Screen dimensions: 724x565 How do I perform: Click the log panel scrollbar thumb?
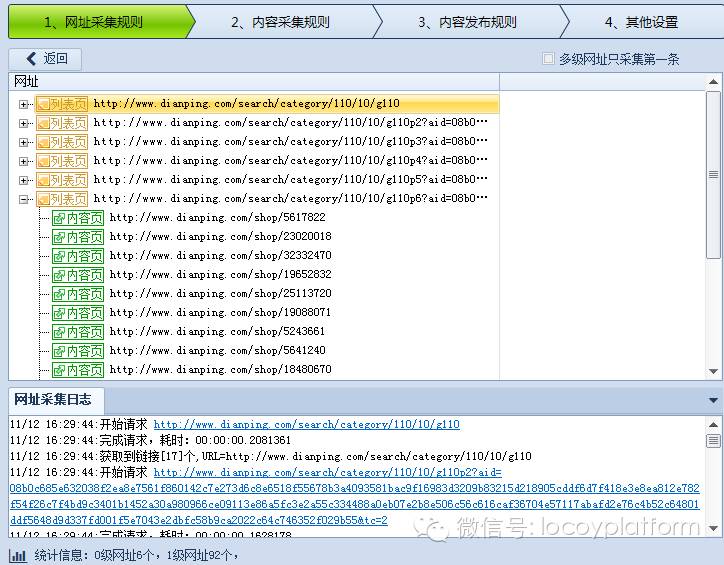713,441
